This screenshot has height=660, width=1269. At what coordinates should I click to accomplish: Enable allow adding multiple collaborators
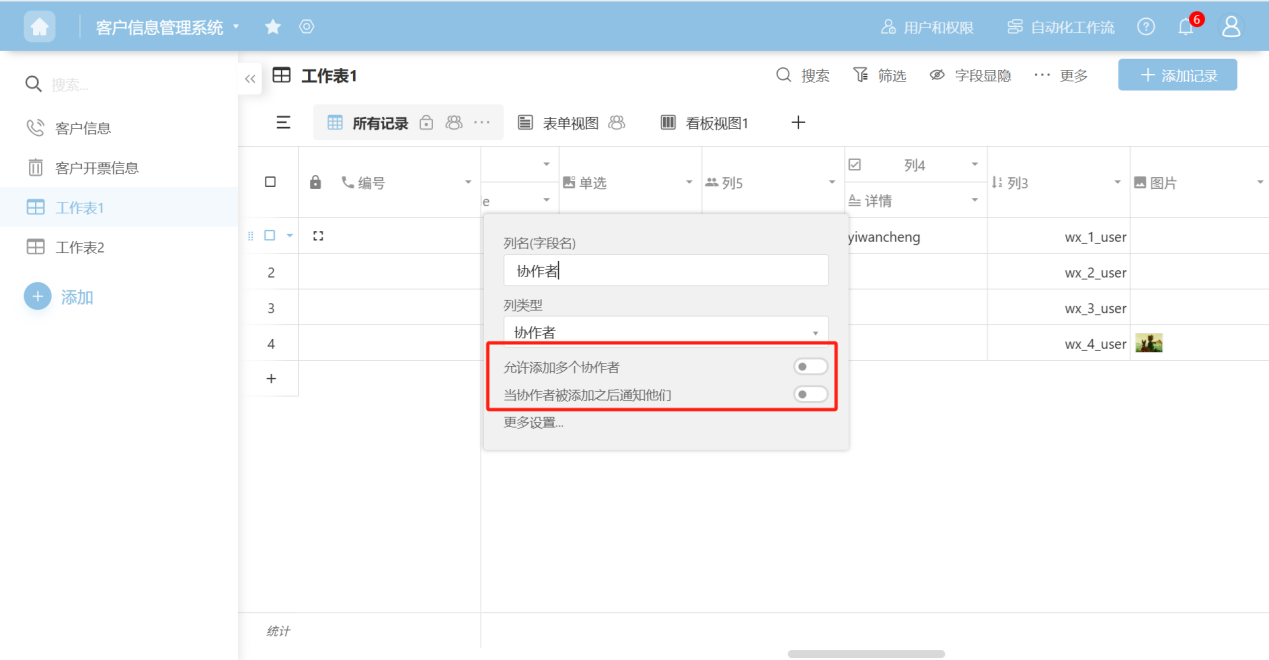810,367
